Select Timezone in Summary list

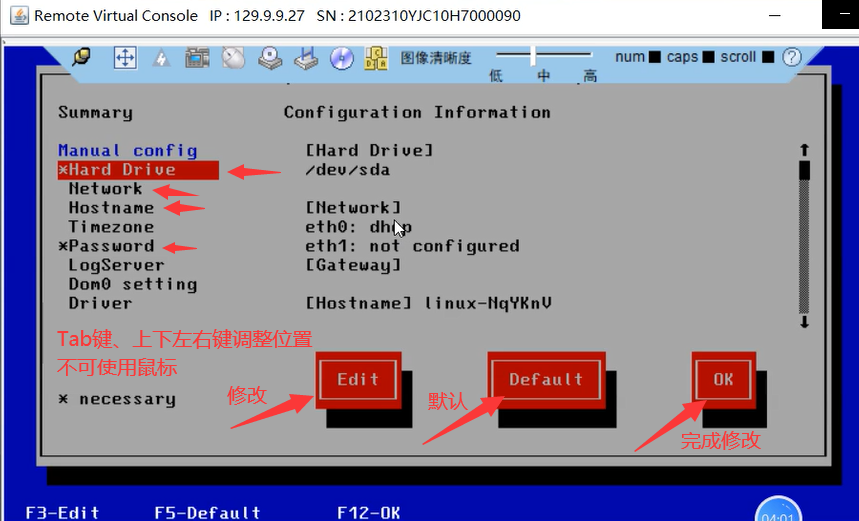coord(111,227)
